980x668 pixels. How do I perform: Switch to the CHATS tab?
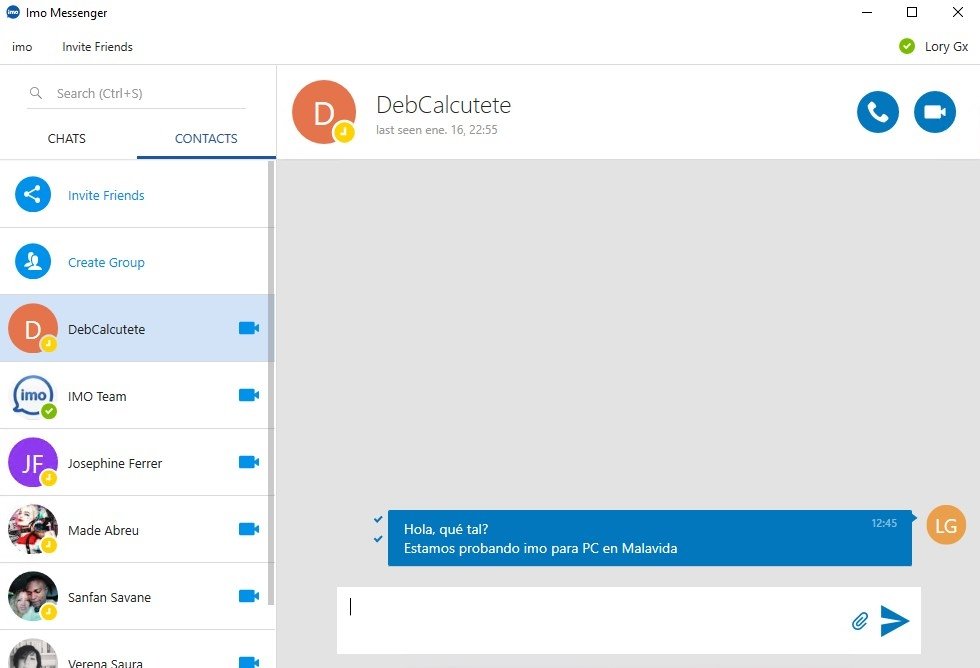coord(67,139)
